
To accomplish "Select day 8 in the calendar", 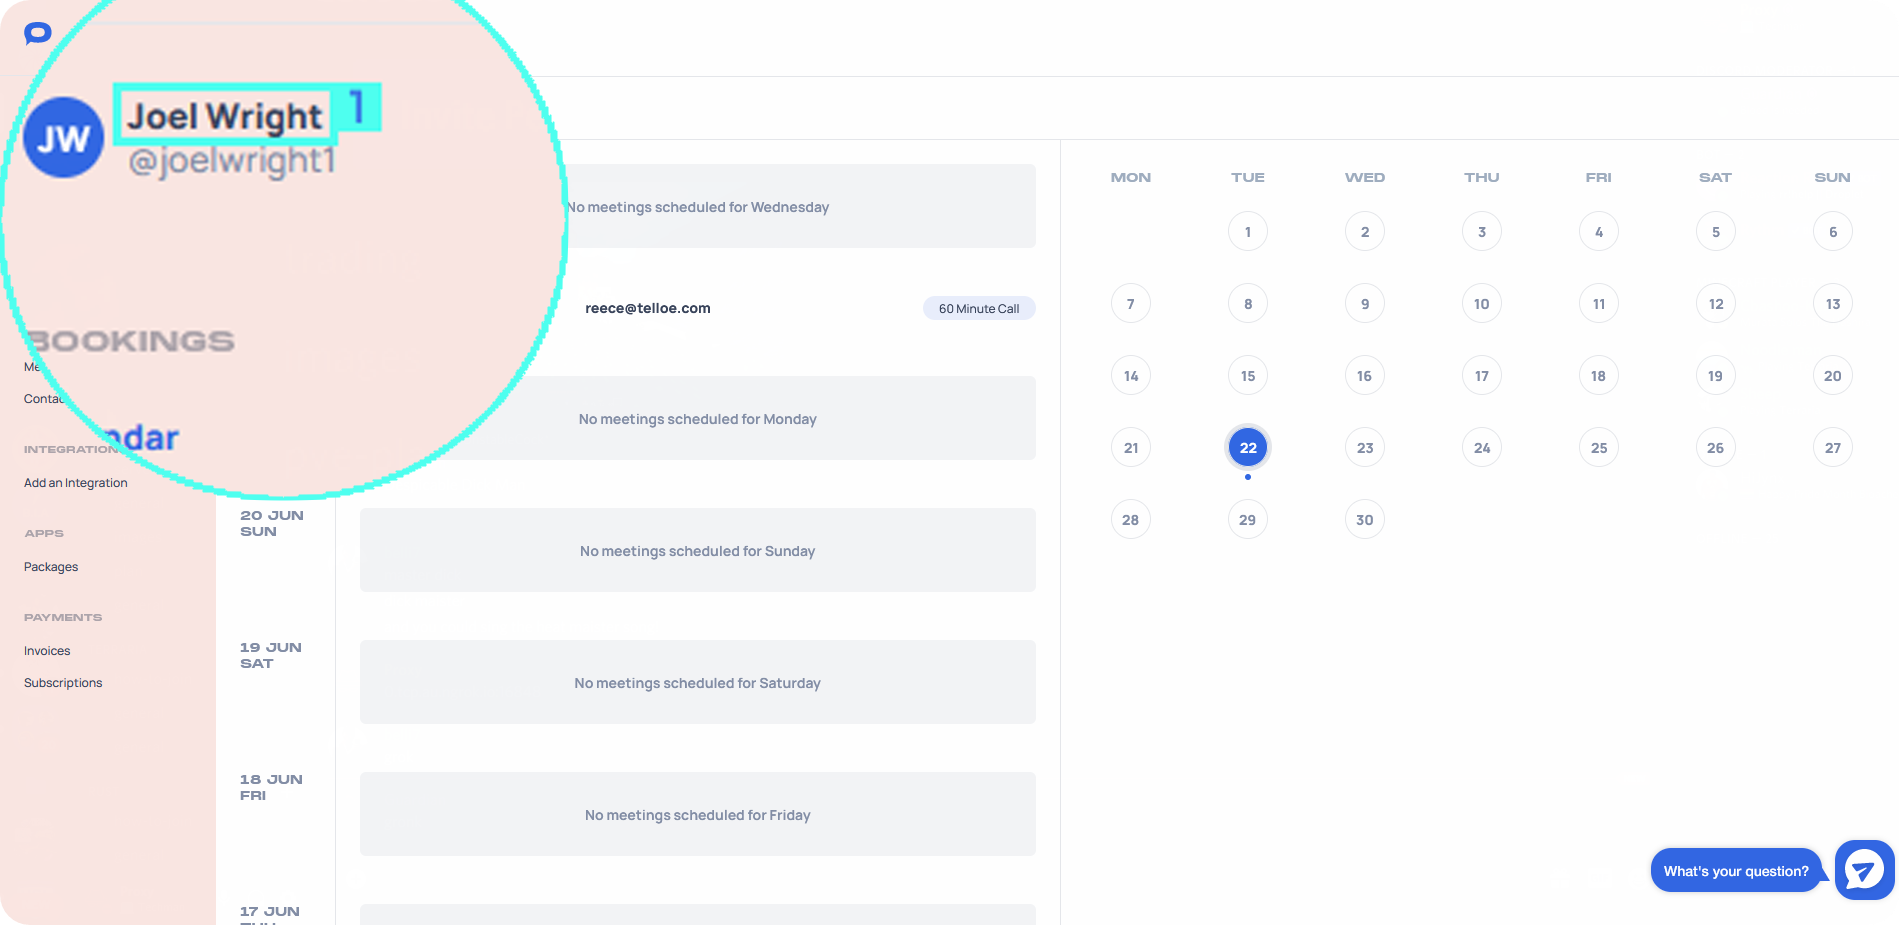I will point(1248,304).
